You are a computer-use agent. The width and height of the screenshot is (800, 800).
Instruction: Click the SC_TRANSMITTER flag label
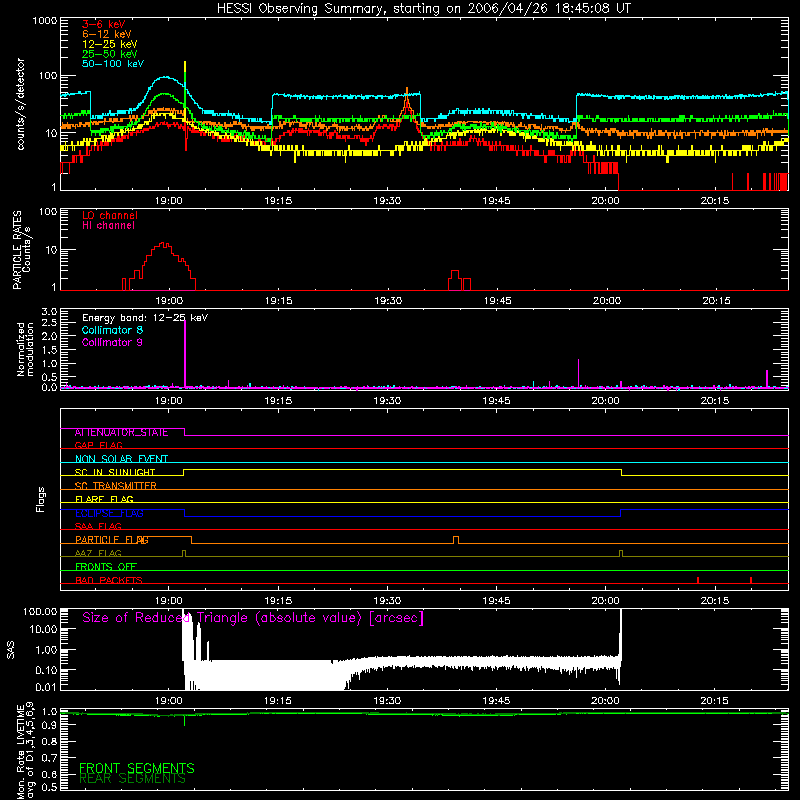(115, 486)
